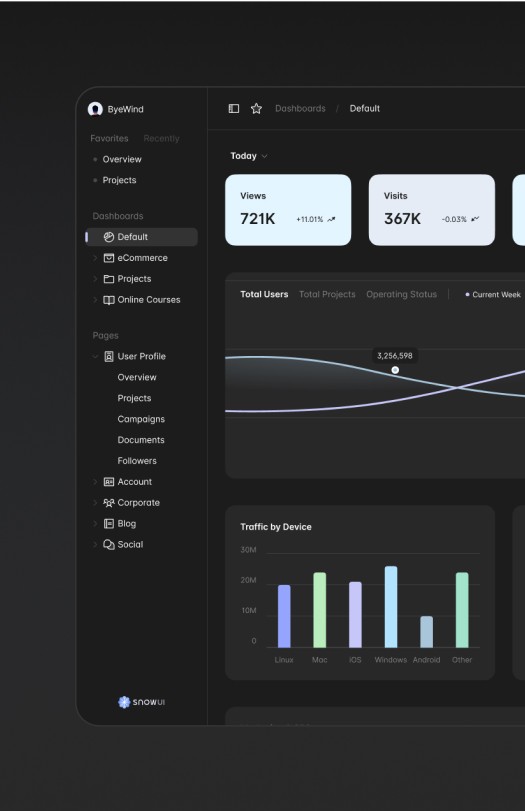Select the Operating Status chart tab
The image size is (525, 811).
(x=401, y=294)
